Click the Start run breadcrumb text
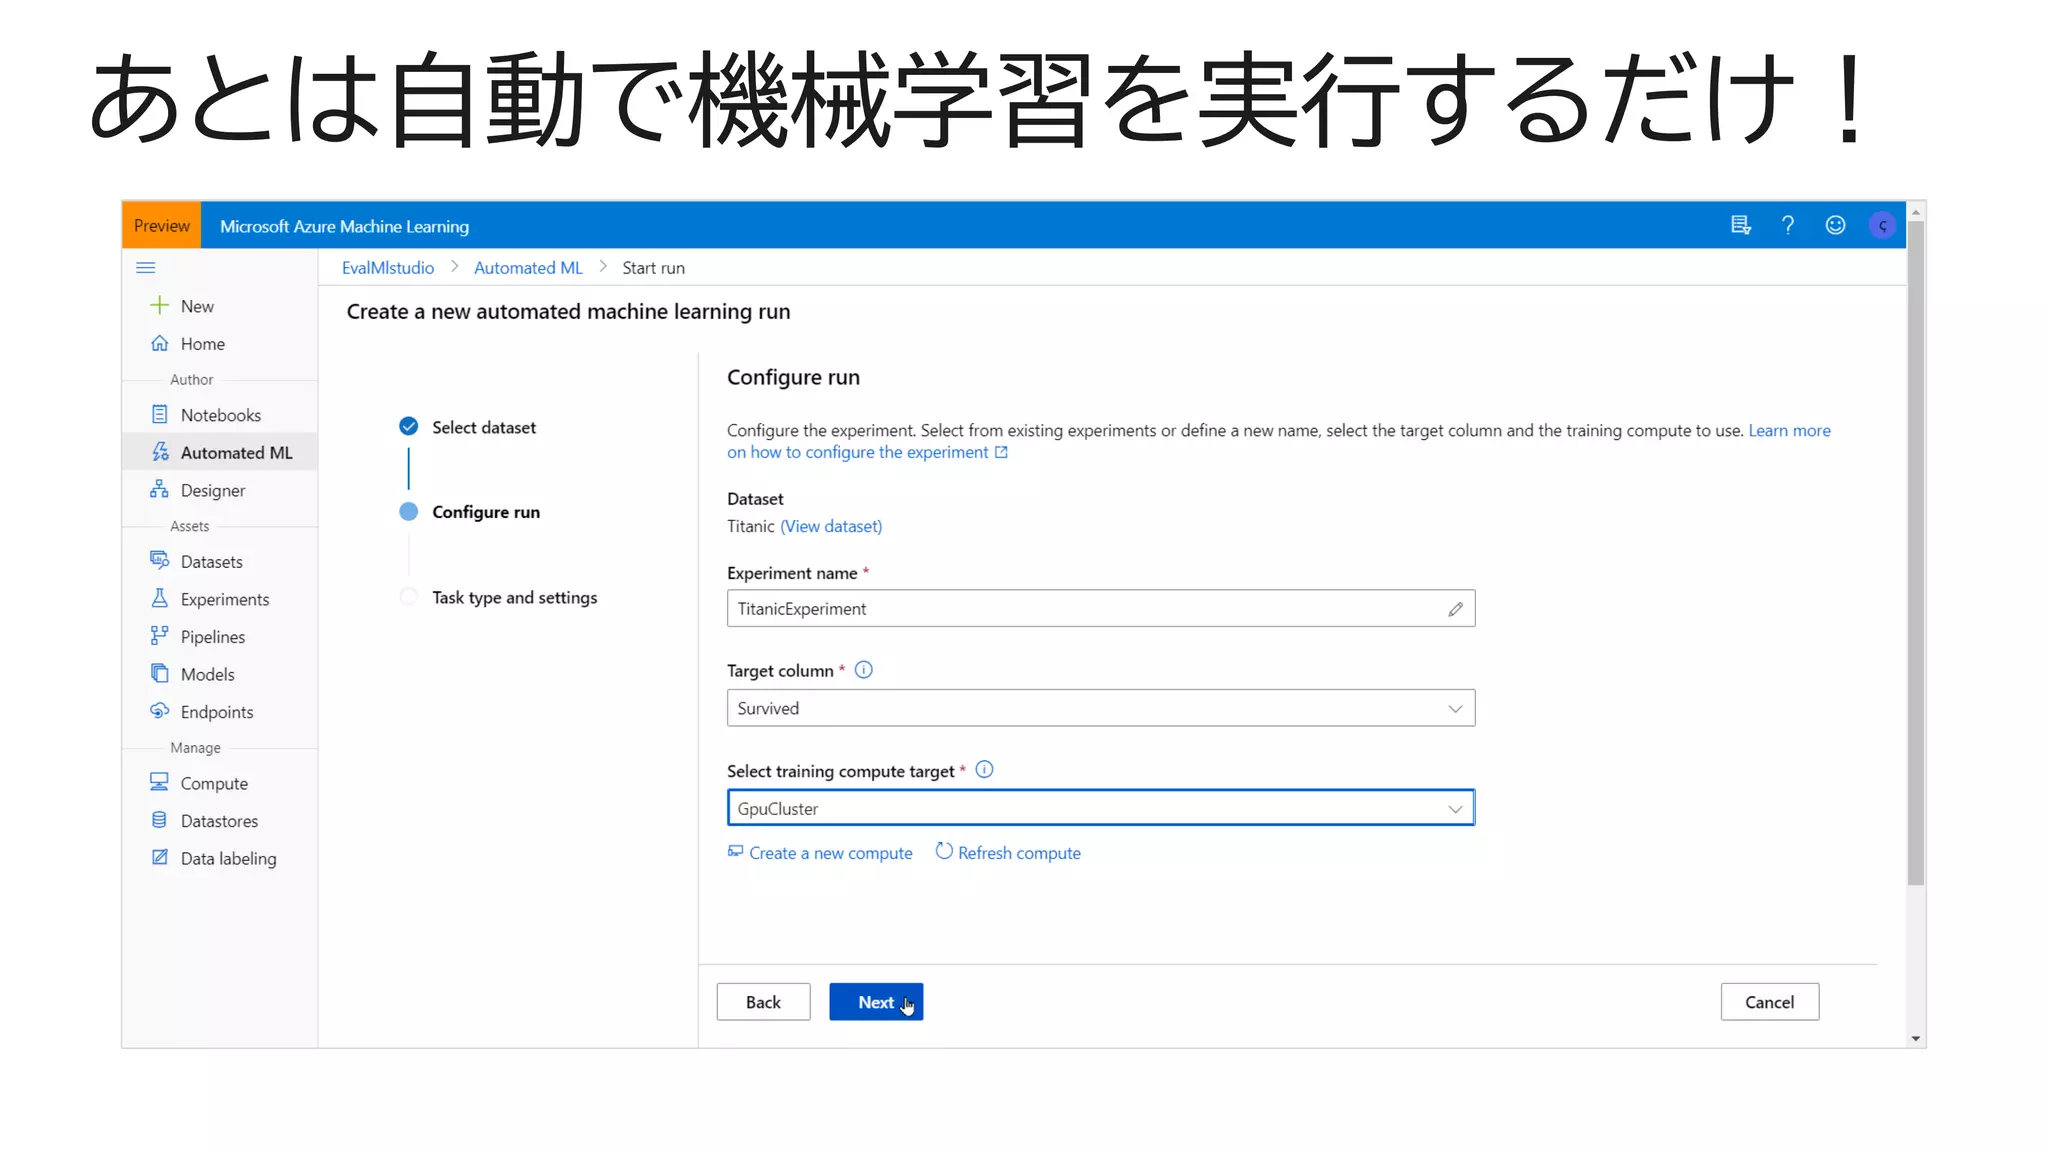The height and width of the screenshot is (1152, 2048). pos(653,267)
